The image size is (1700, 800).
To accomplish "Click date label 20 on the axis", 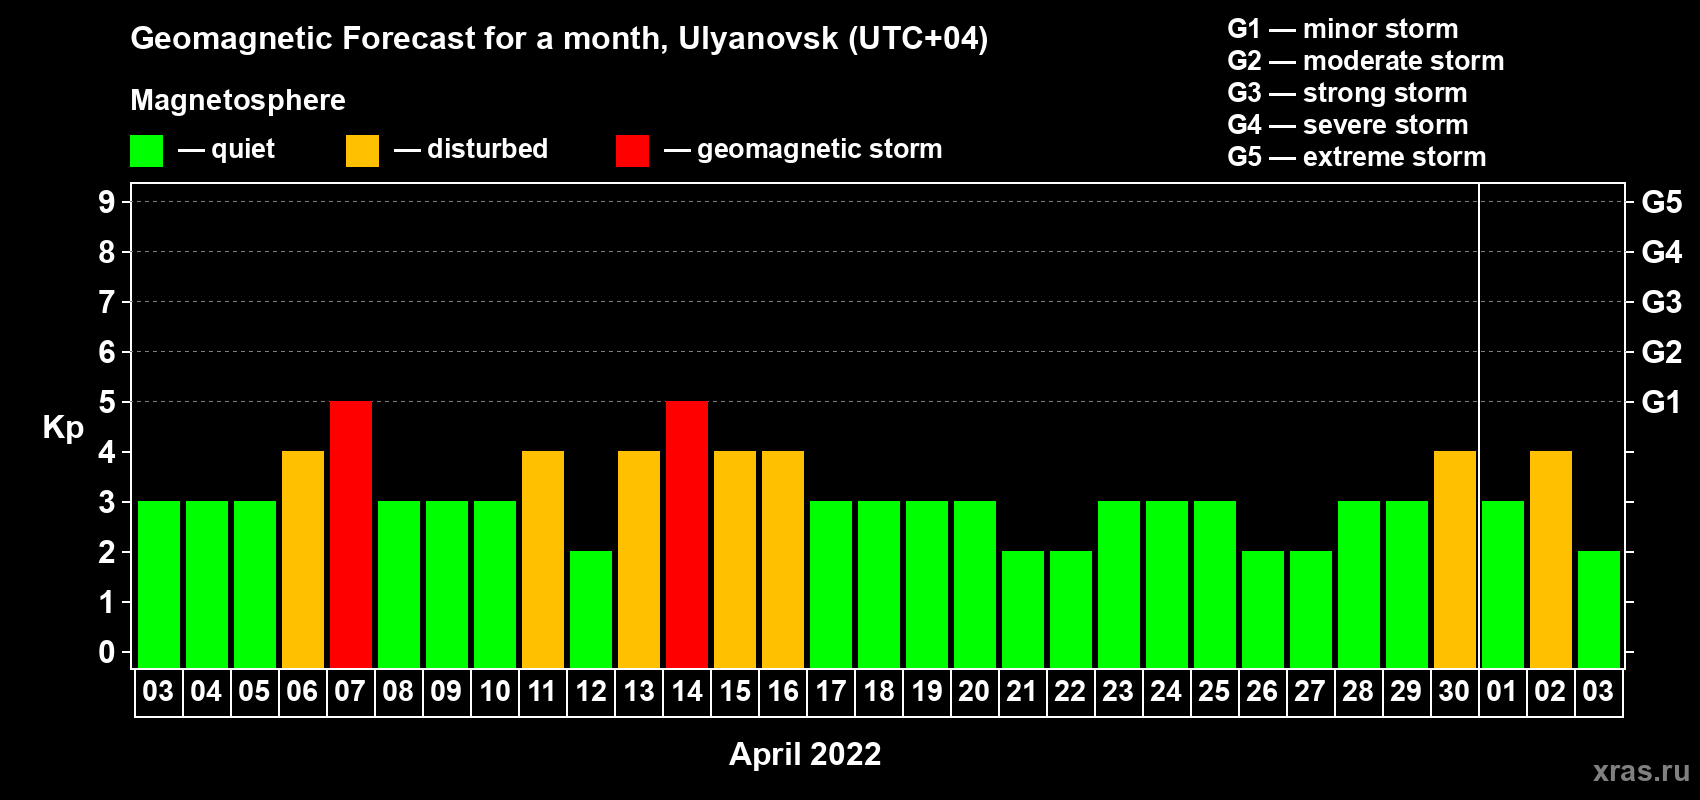I will (x=974, y=692).
